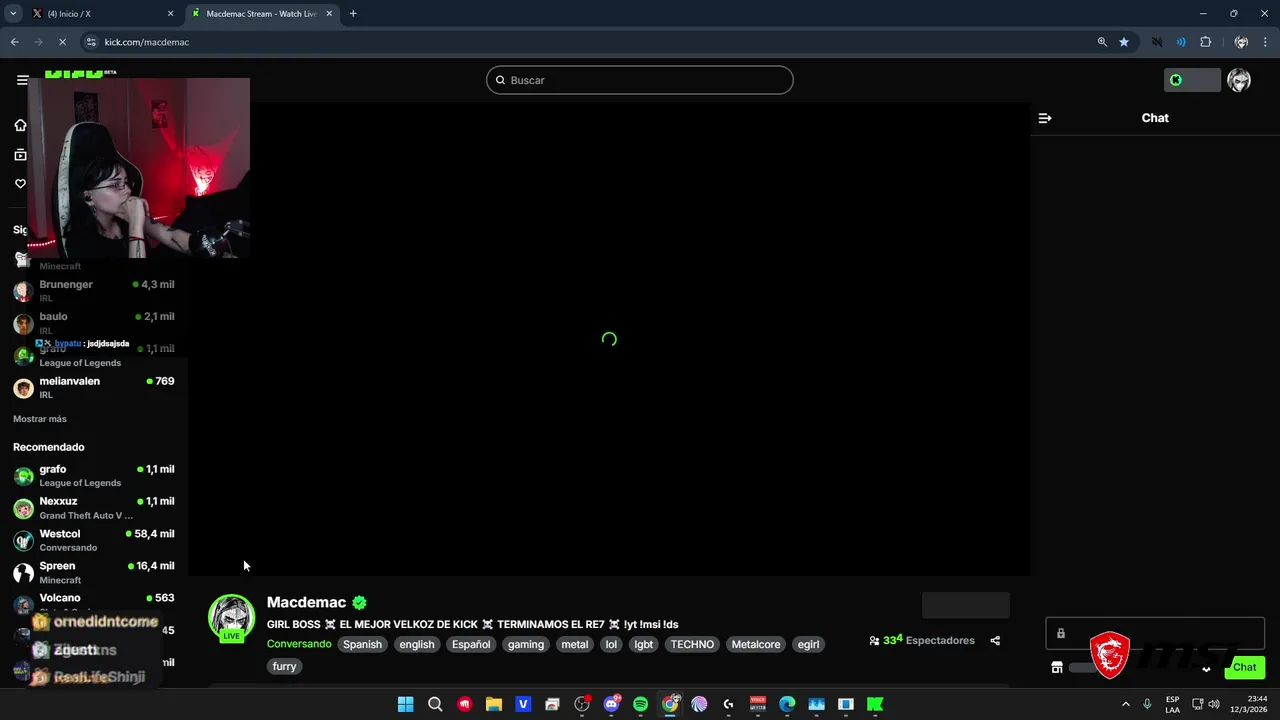Open the chat shop icon

pyautogui.click(x=1057, y=667)
